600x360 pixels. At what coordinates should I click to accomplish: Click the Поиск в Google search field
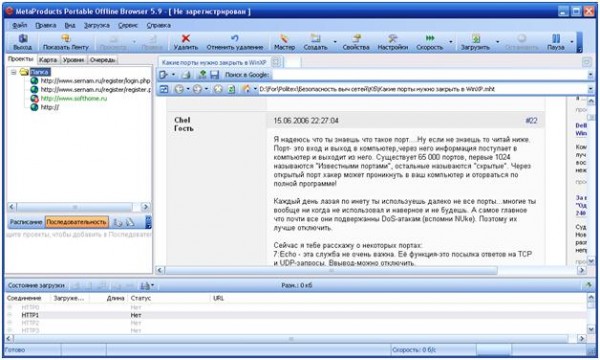(429, 75)
